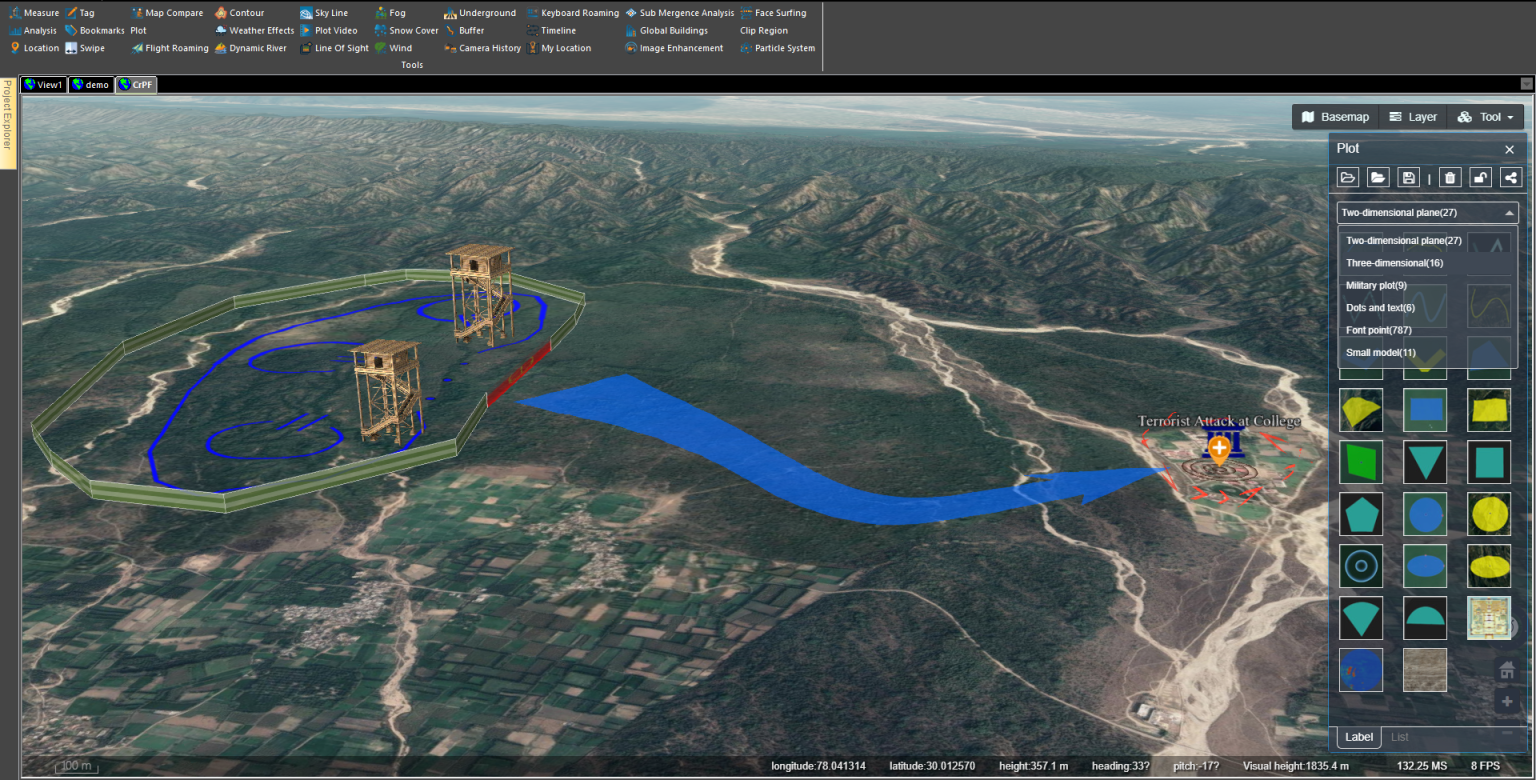
Task: Select the Measure tool
Action: [x=36, y=12]
